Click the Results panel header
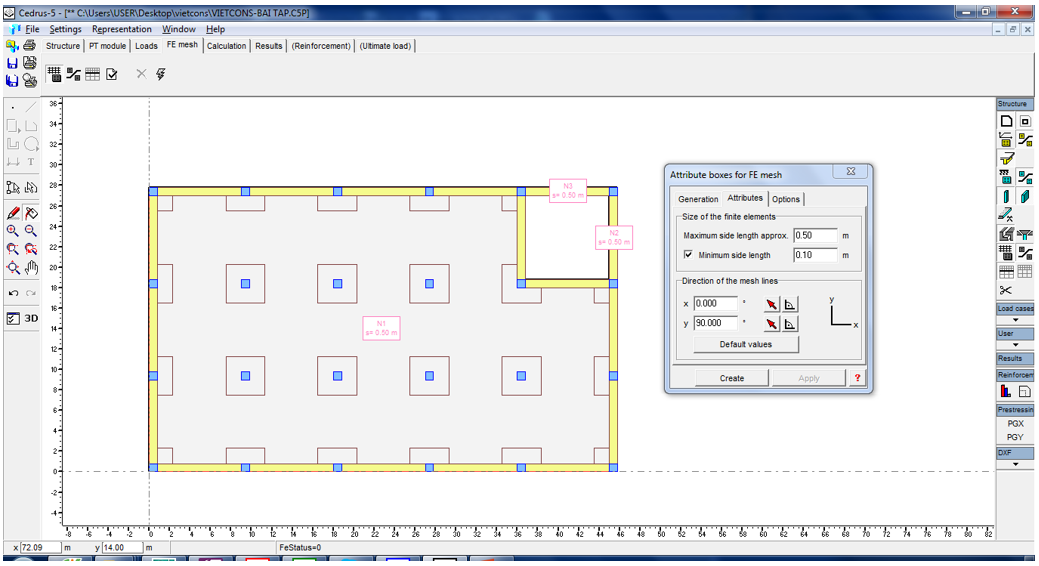1039x566 pixels. (1015, 359)
